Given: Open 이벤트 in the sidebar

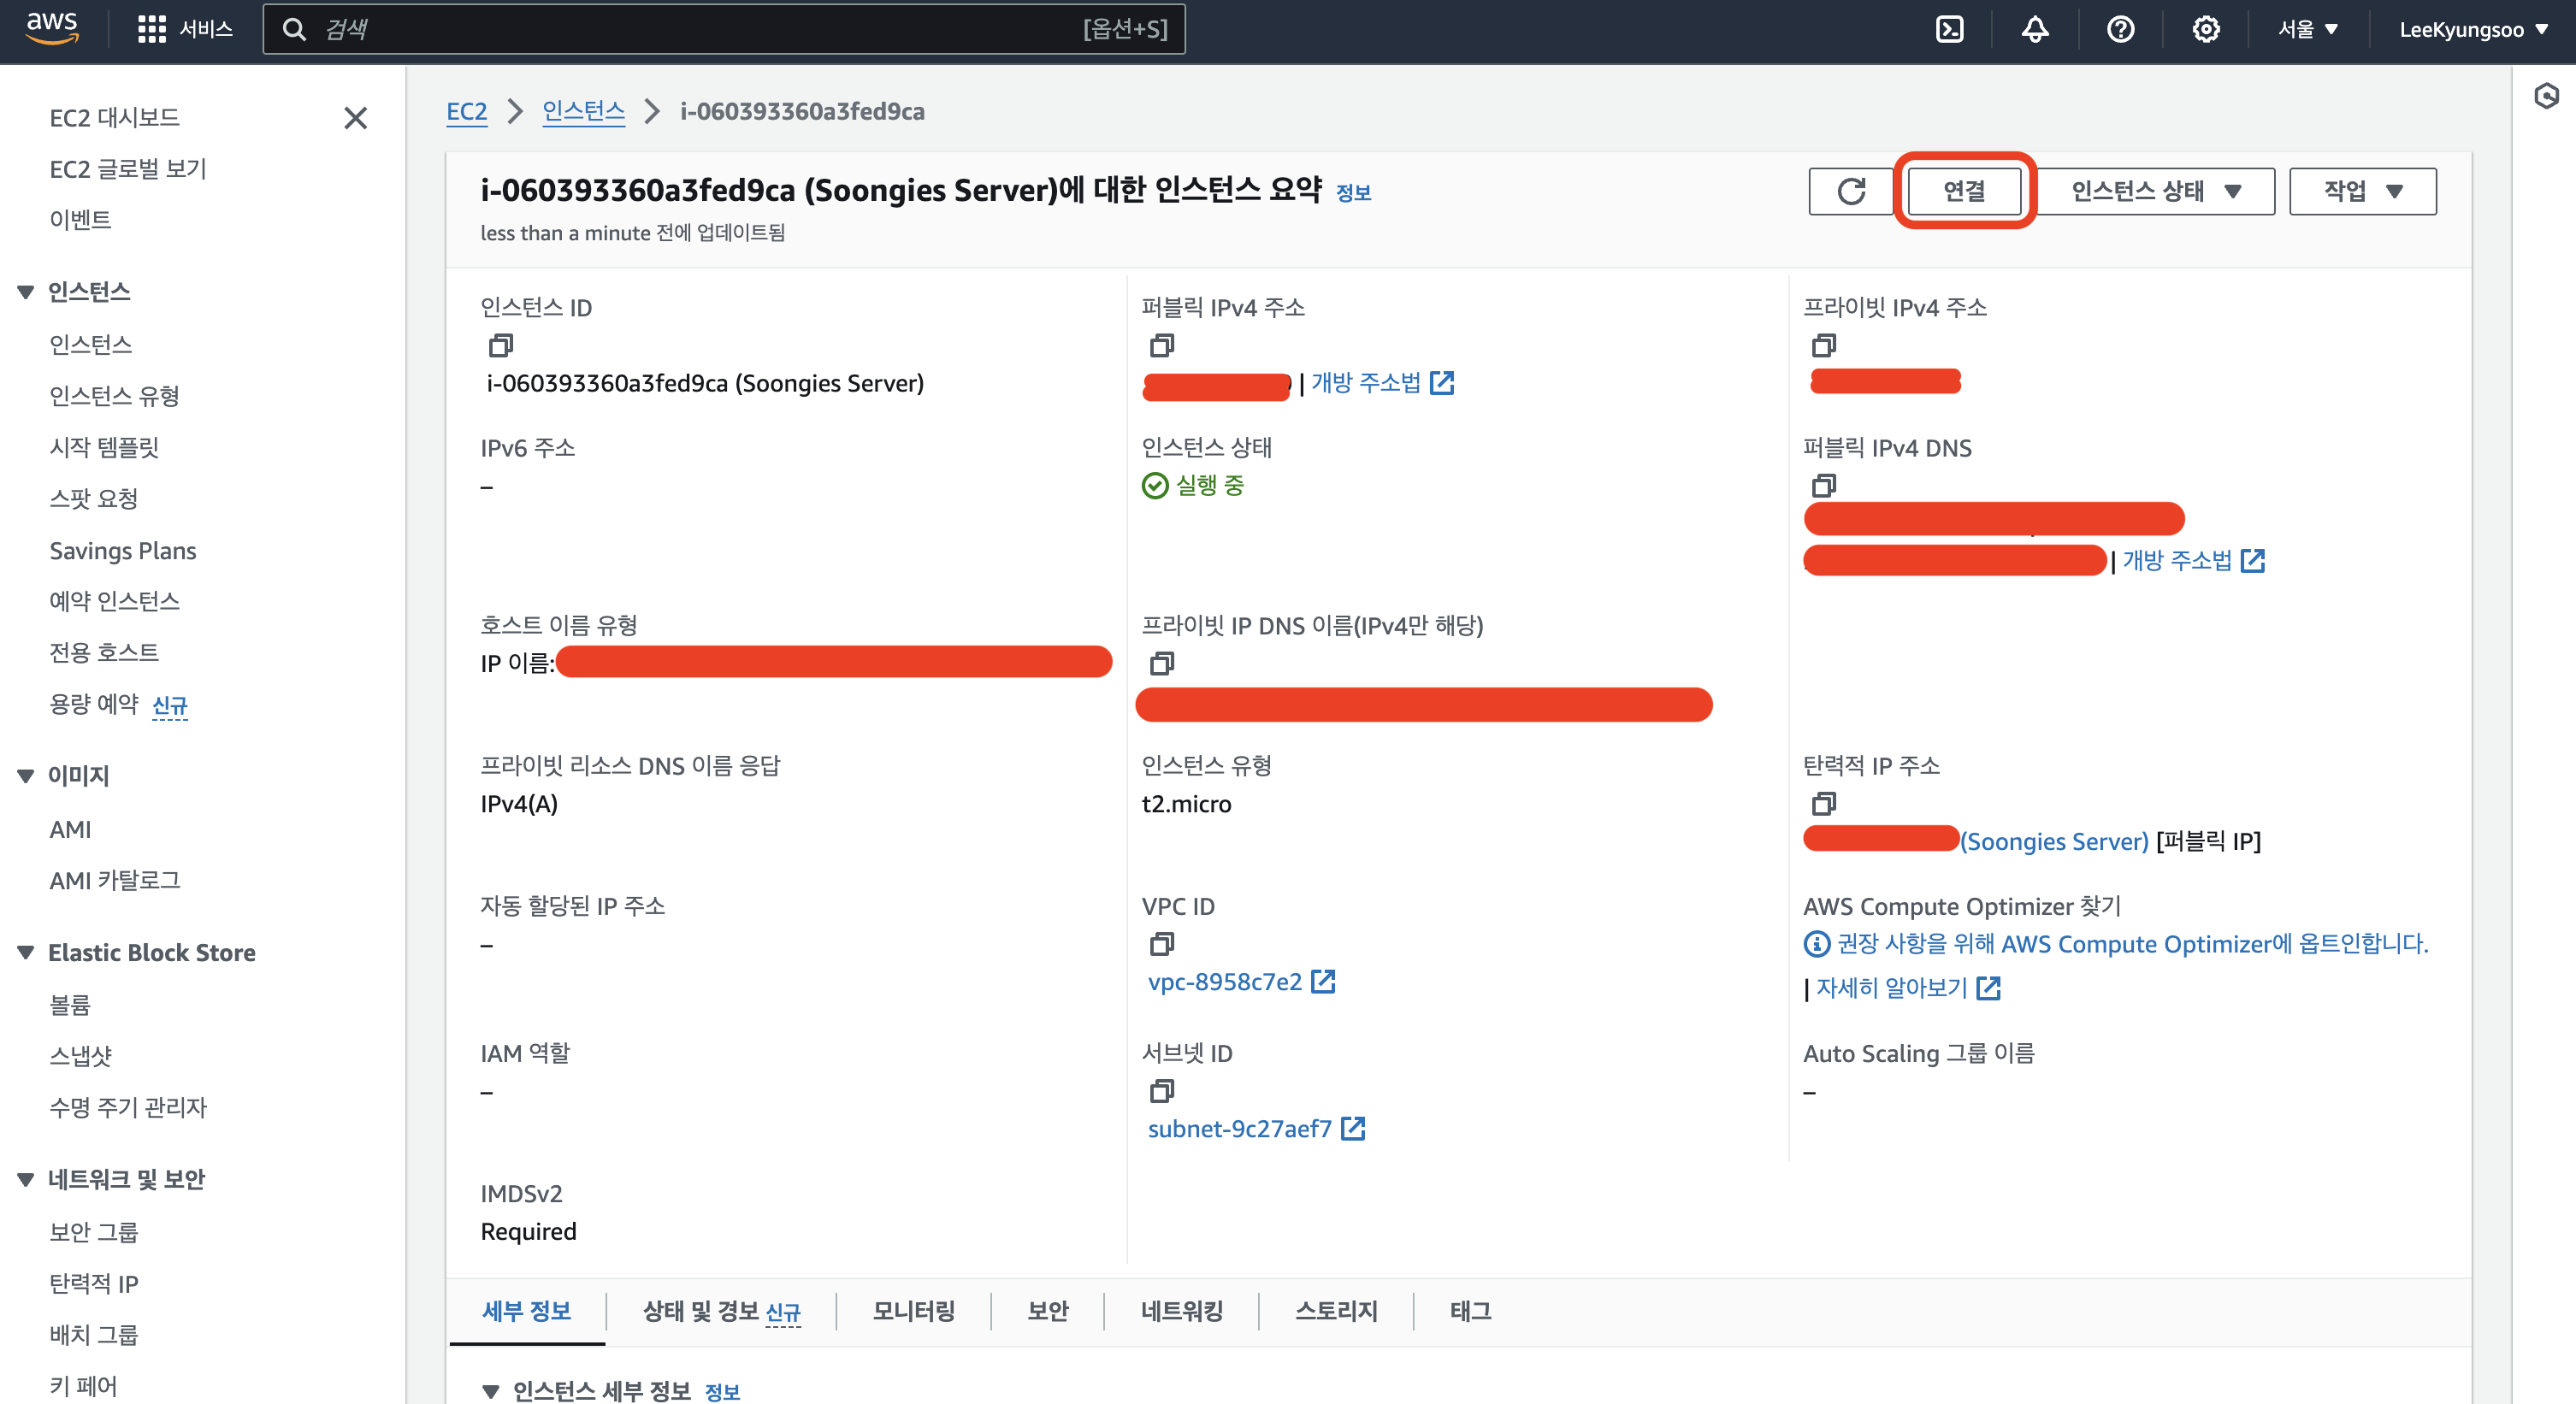Looking at the screenshot, I should (x=80, y=220).
